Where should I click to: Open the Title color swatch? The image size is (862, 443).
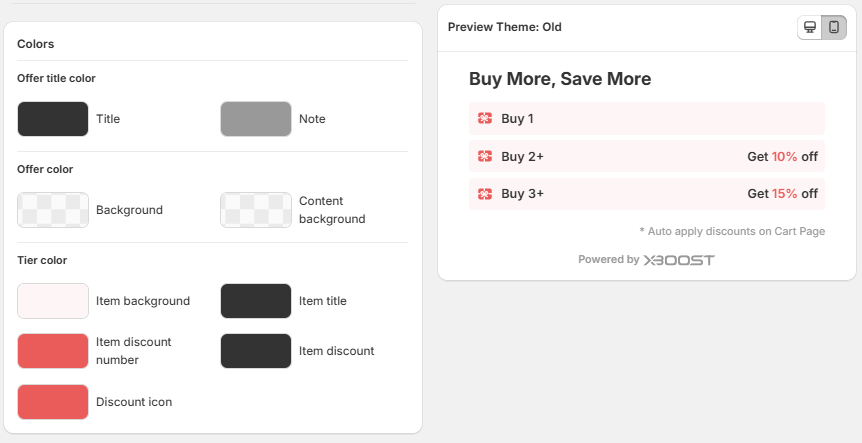coord(53,119)
